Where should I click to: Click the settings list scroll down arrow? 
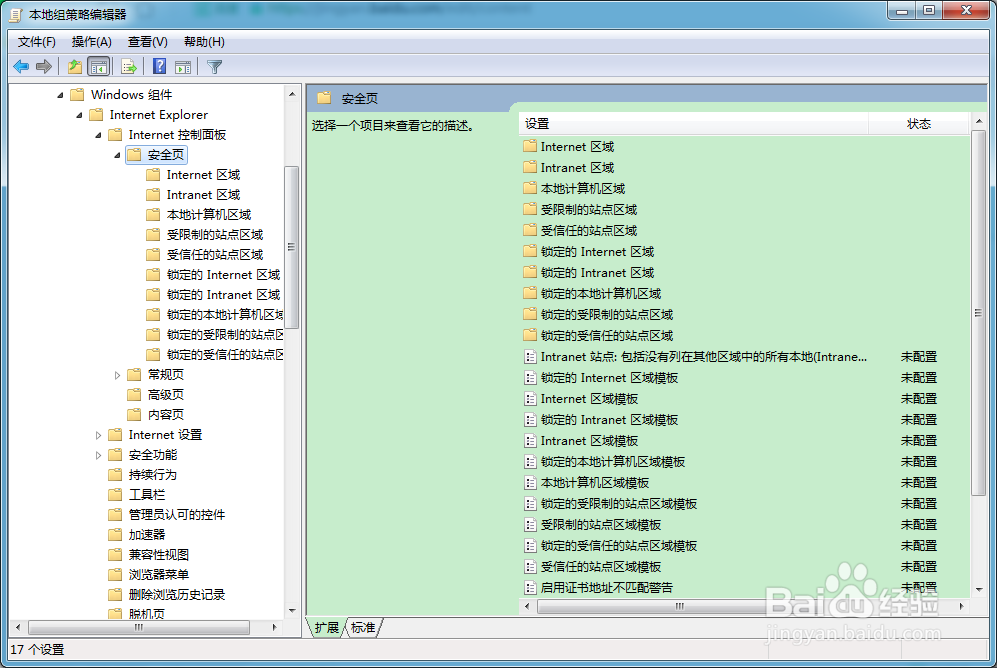coord(979,589)
